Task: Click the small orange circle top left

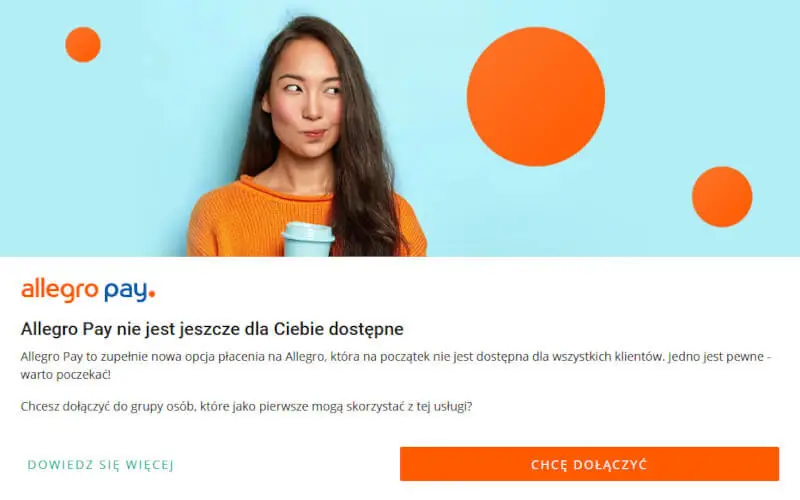Action: pyautogui.click(x=83, y=44)
